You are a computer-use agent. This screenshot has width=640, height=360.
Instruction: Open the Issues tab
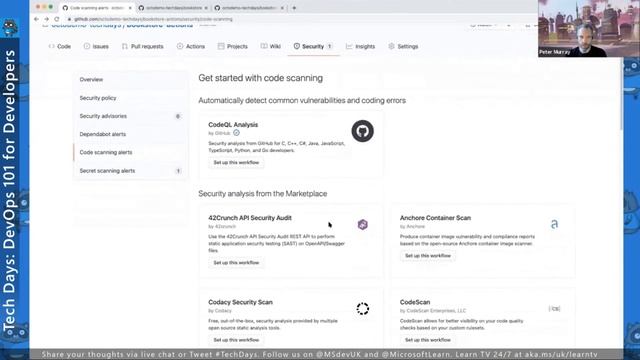[x=96, y=47]
